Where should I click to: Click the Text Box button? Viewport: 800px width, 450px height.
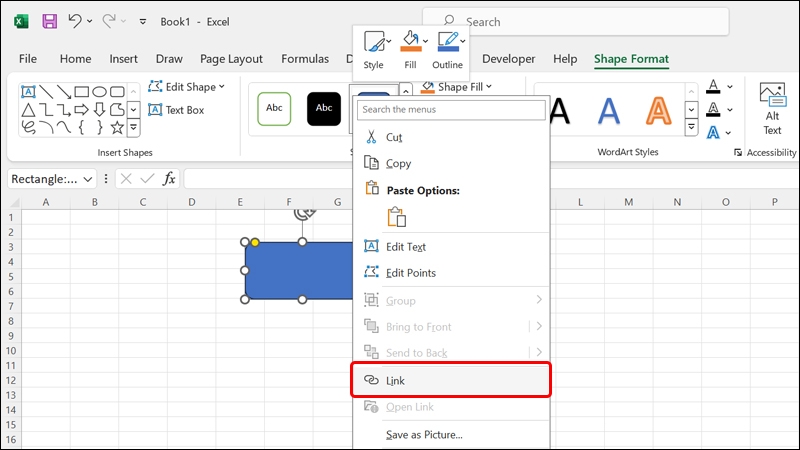[176, 110]
